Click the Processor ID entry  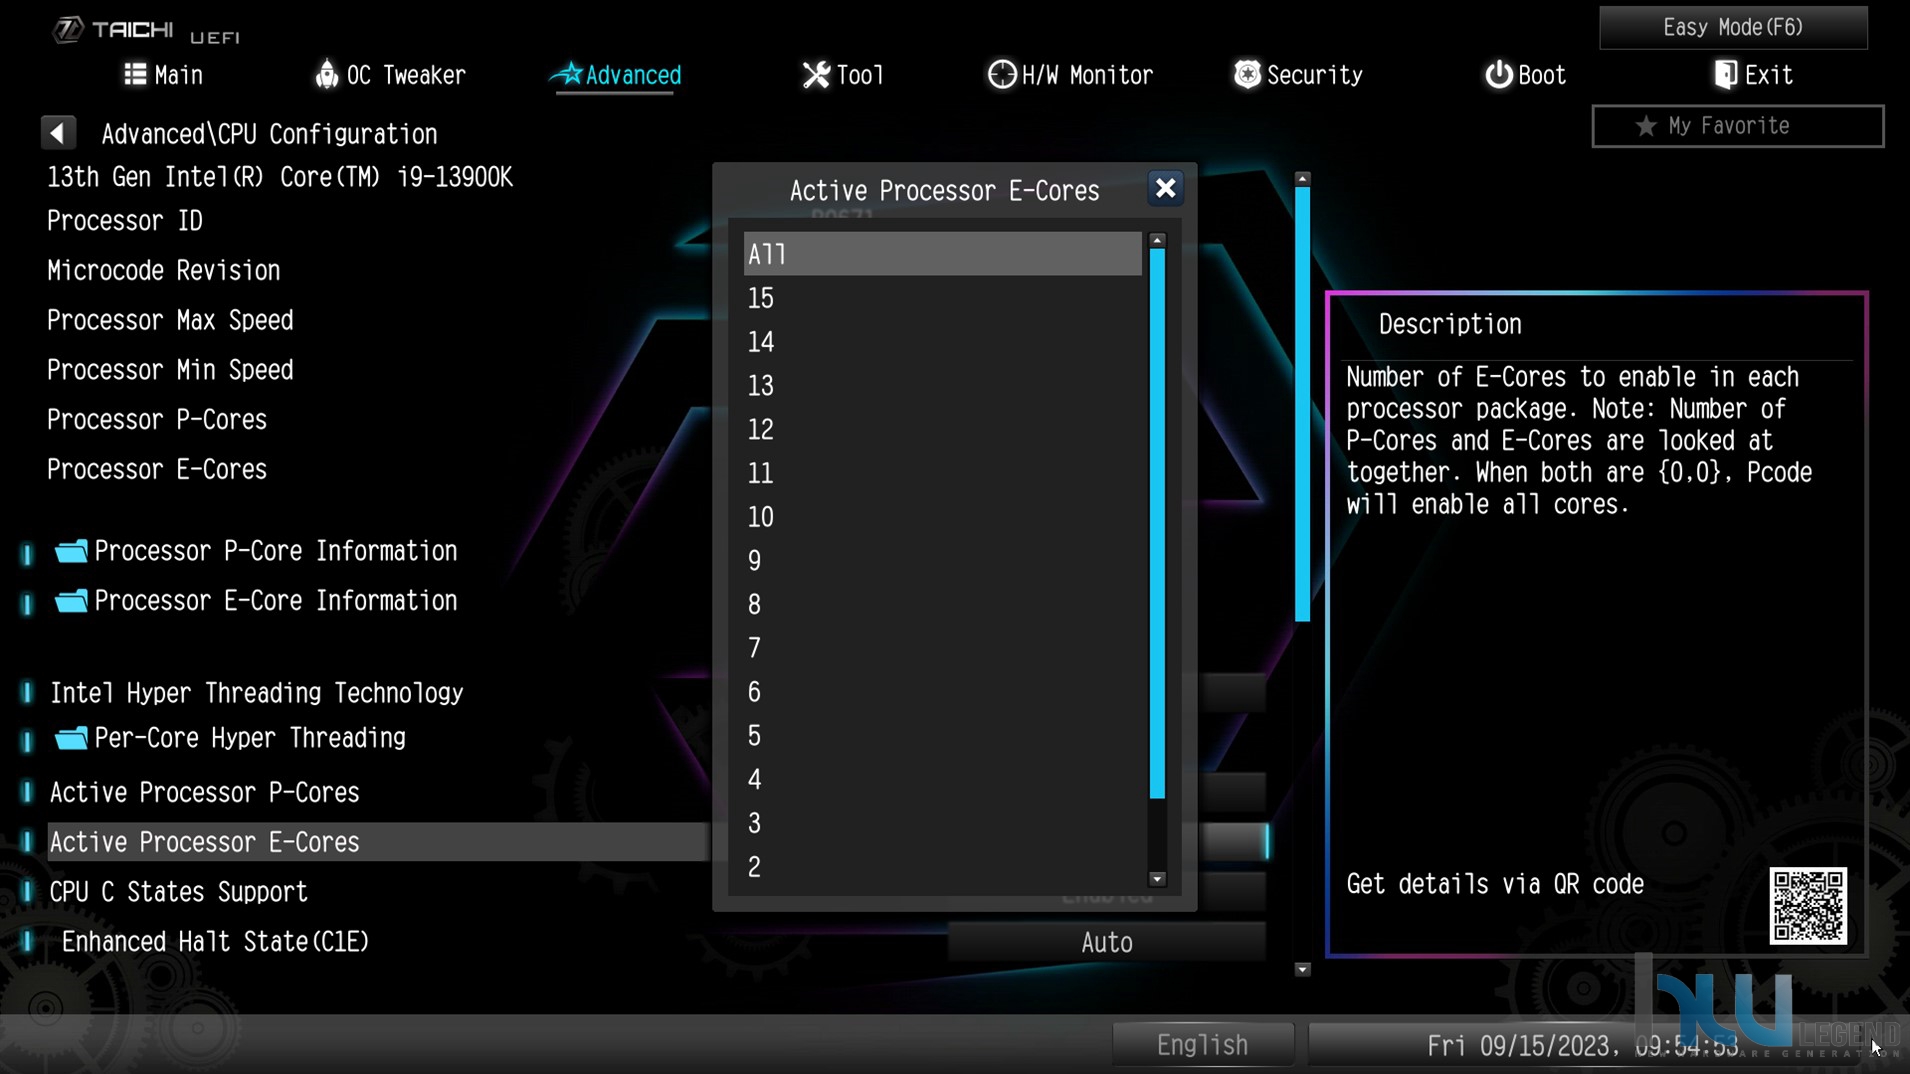click(x=125, y=221)
